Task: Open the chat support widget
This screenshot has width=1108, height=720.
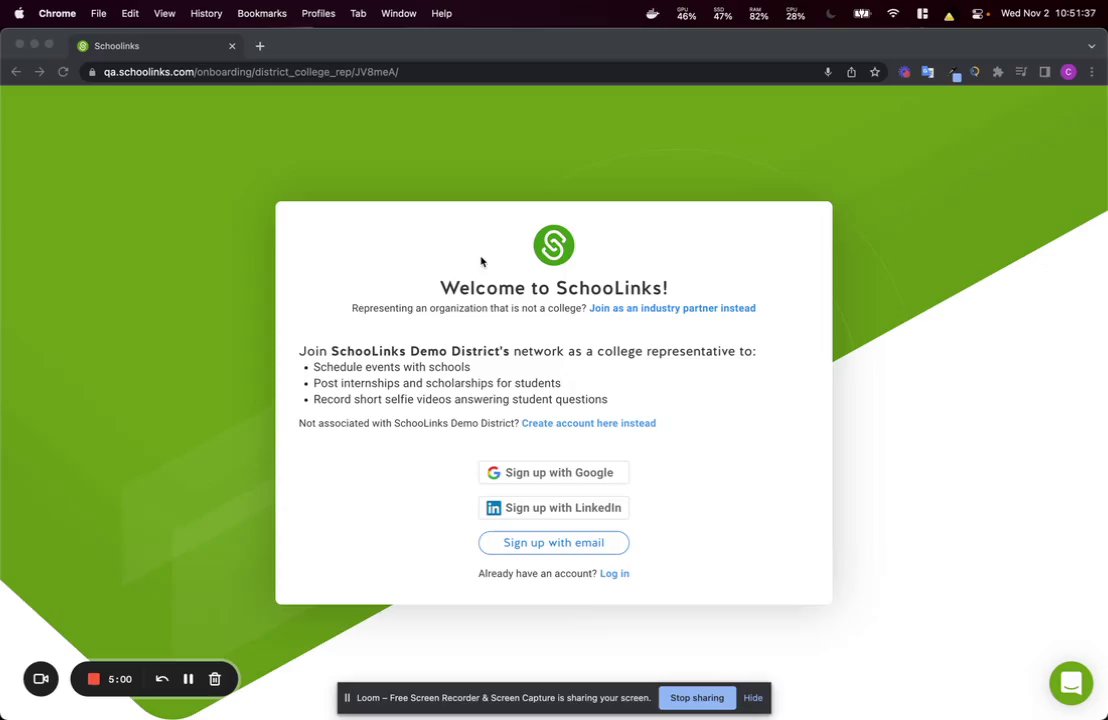Action: [x=1071, y=683]
